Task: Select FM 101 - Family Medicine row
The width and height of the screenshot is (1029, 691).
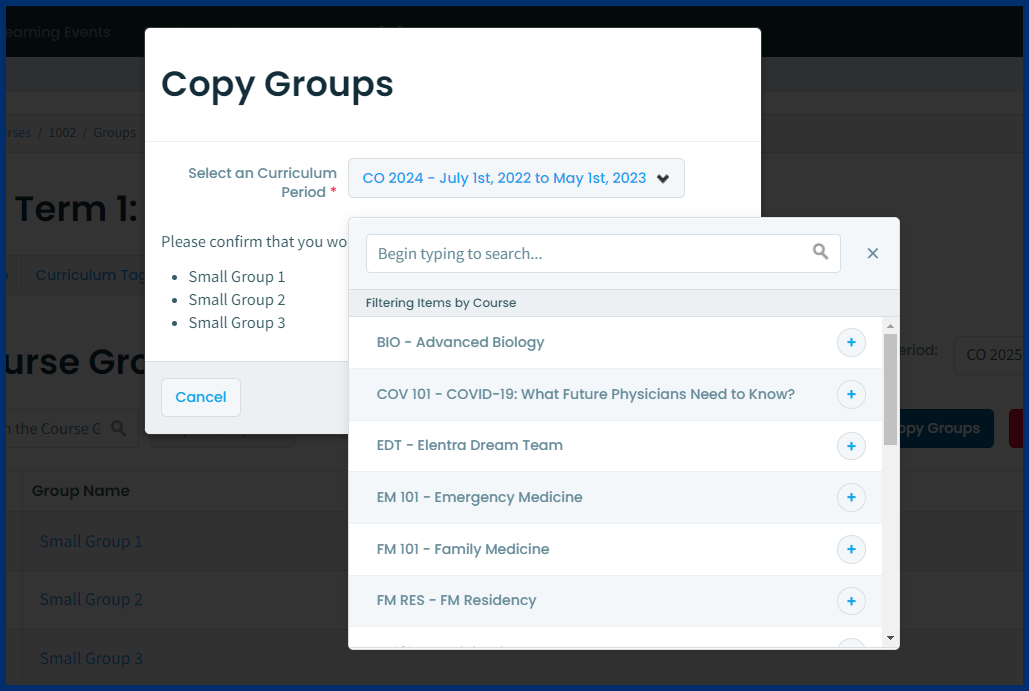Action: coord(615,549)
